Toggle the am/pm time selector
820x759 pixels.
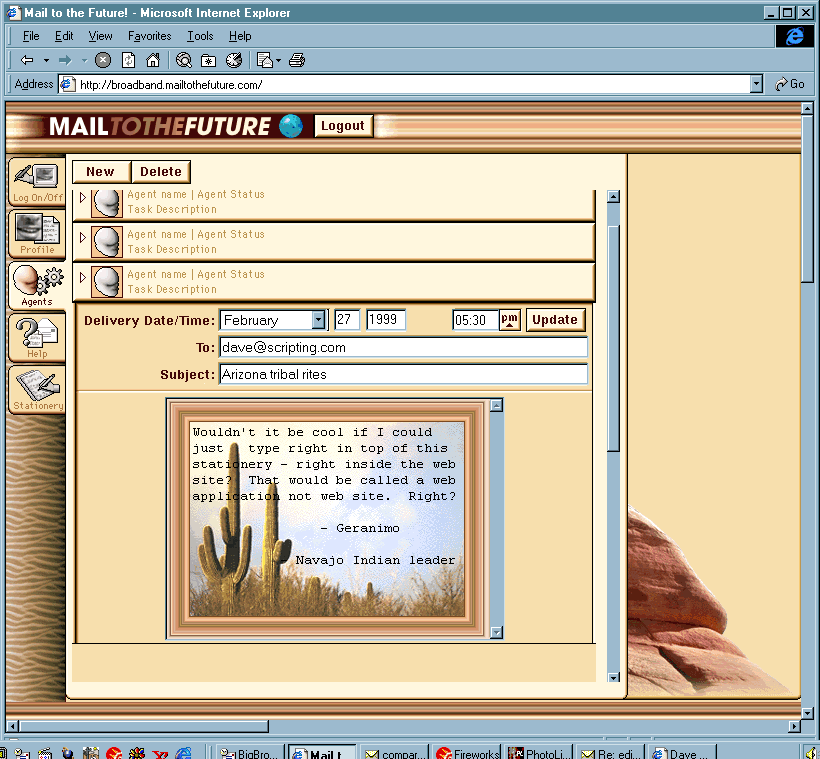pos(510,320)
